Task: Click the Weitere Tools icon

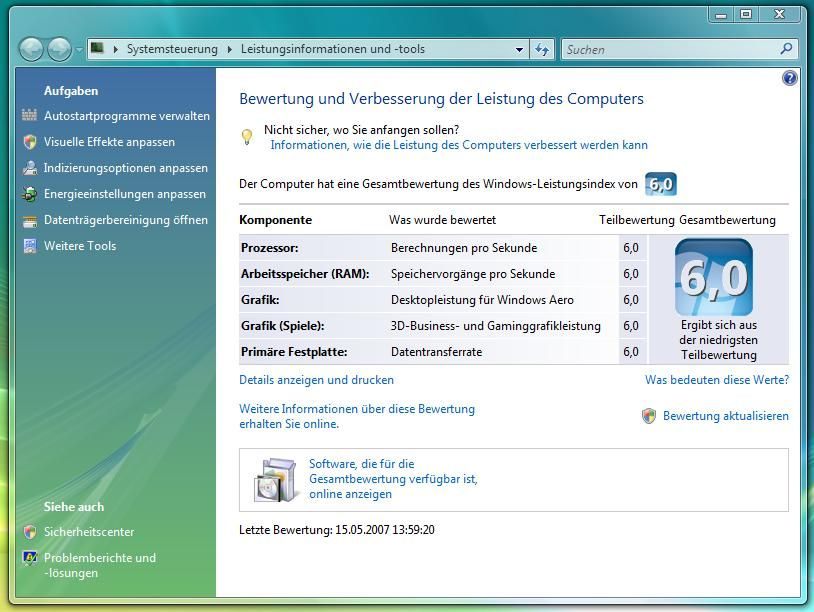Action: (30, 246)
